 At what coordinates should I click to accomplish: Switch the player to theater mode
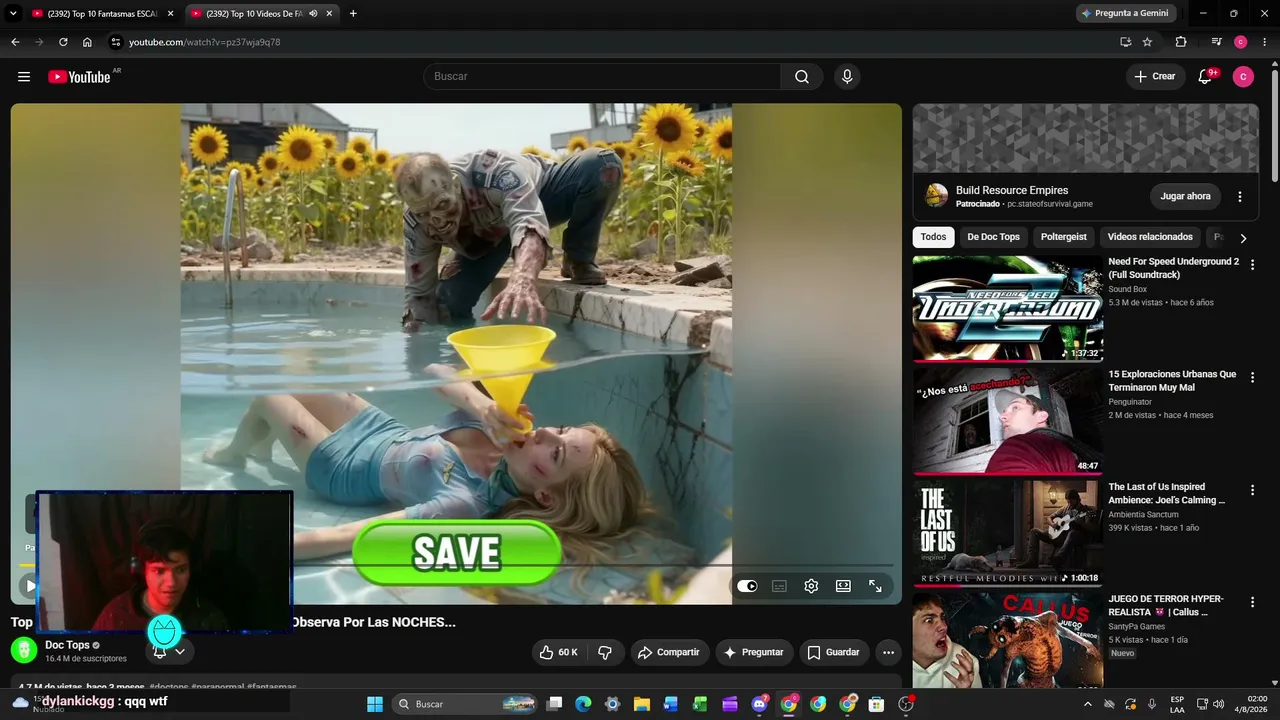(843, 586)
